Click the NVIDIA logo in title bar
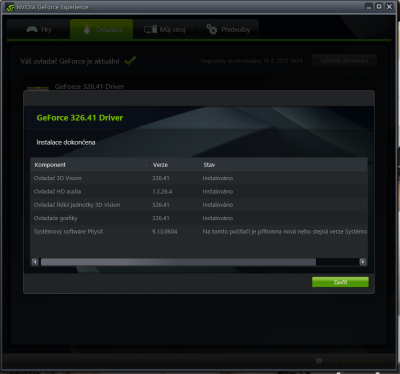Screen dimensions: 400x374 pyautogui.click(x=9, y=7)
